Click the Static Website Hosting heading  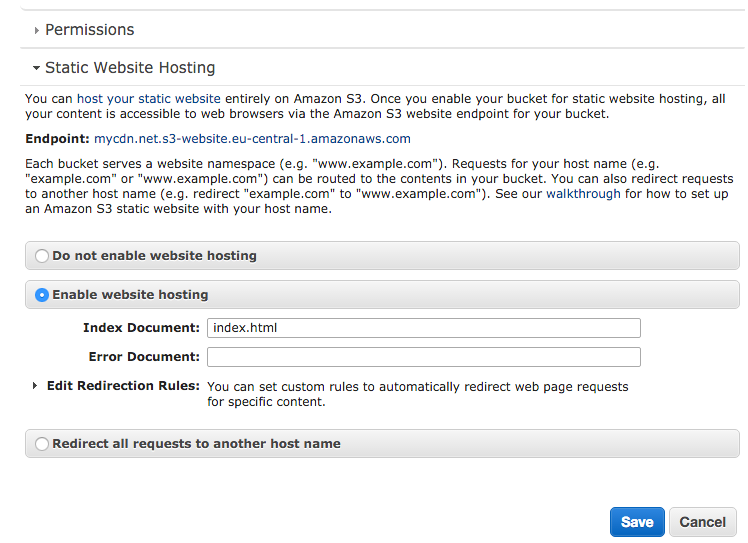tap(130, 68)
